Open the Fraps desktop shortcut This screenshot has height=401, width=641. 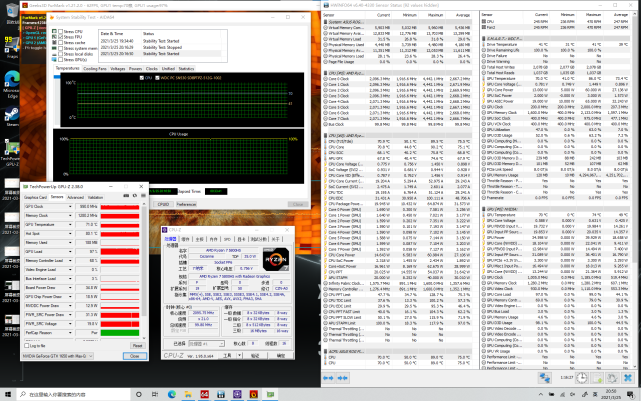(11, 42)
